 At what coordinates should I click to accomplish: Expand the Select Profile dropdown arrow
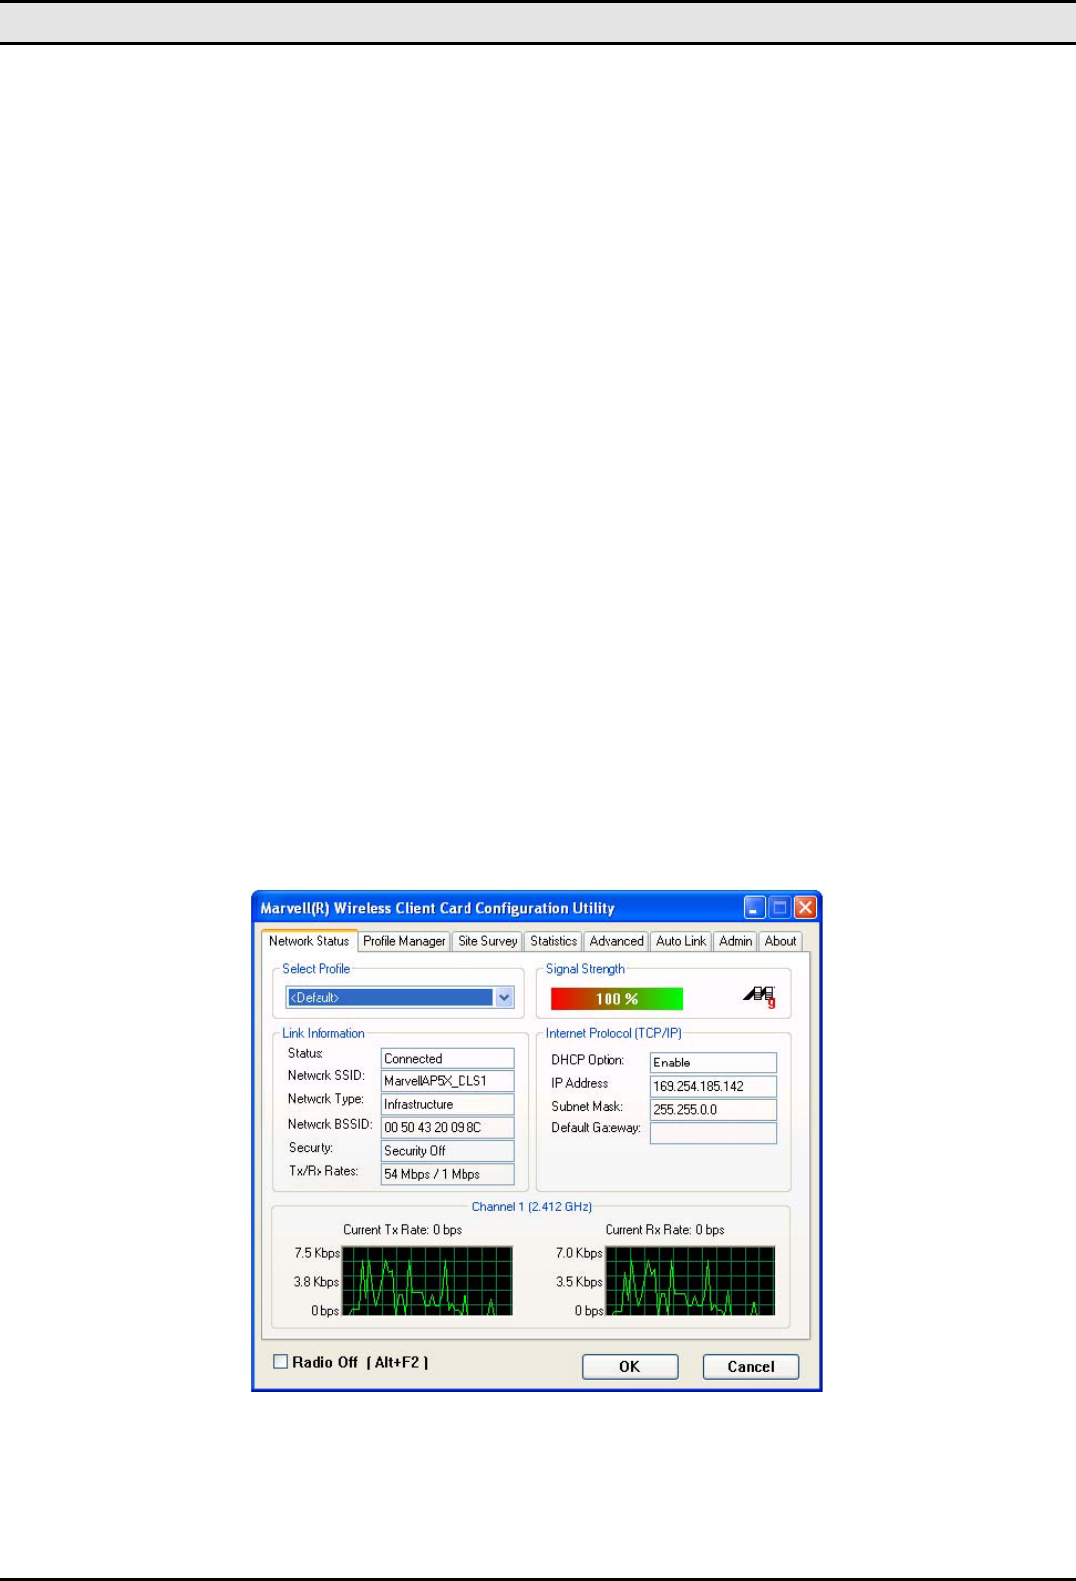click(x=504, y=997)
